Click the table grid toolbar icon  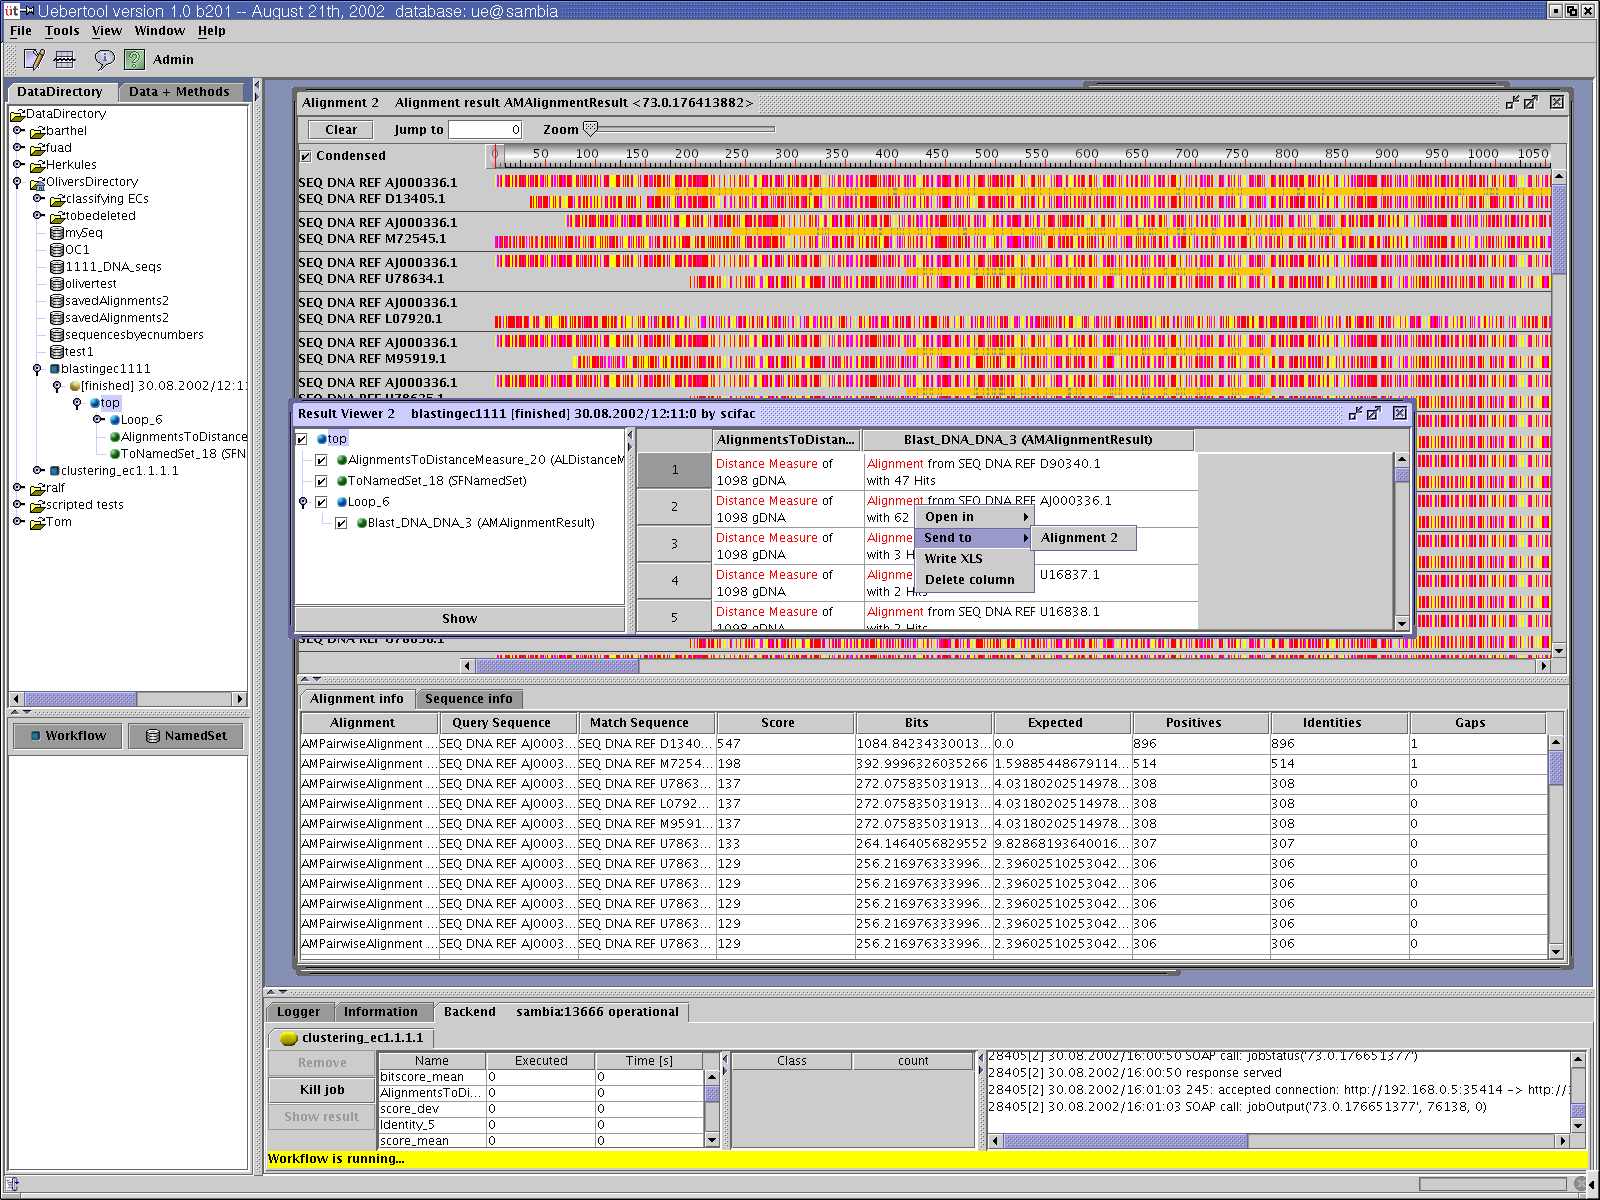click(x=65, y=60)
